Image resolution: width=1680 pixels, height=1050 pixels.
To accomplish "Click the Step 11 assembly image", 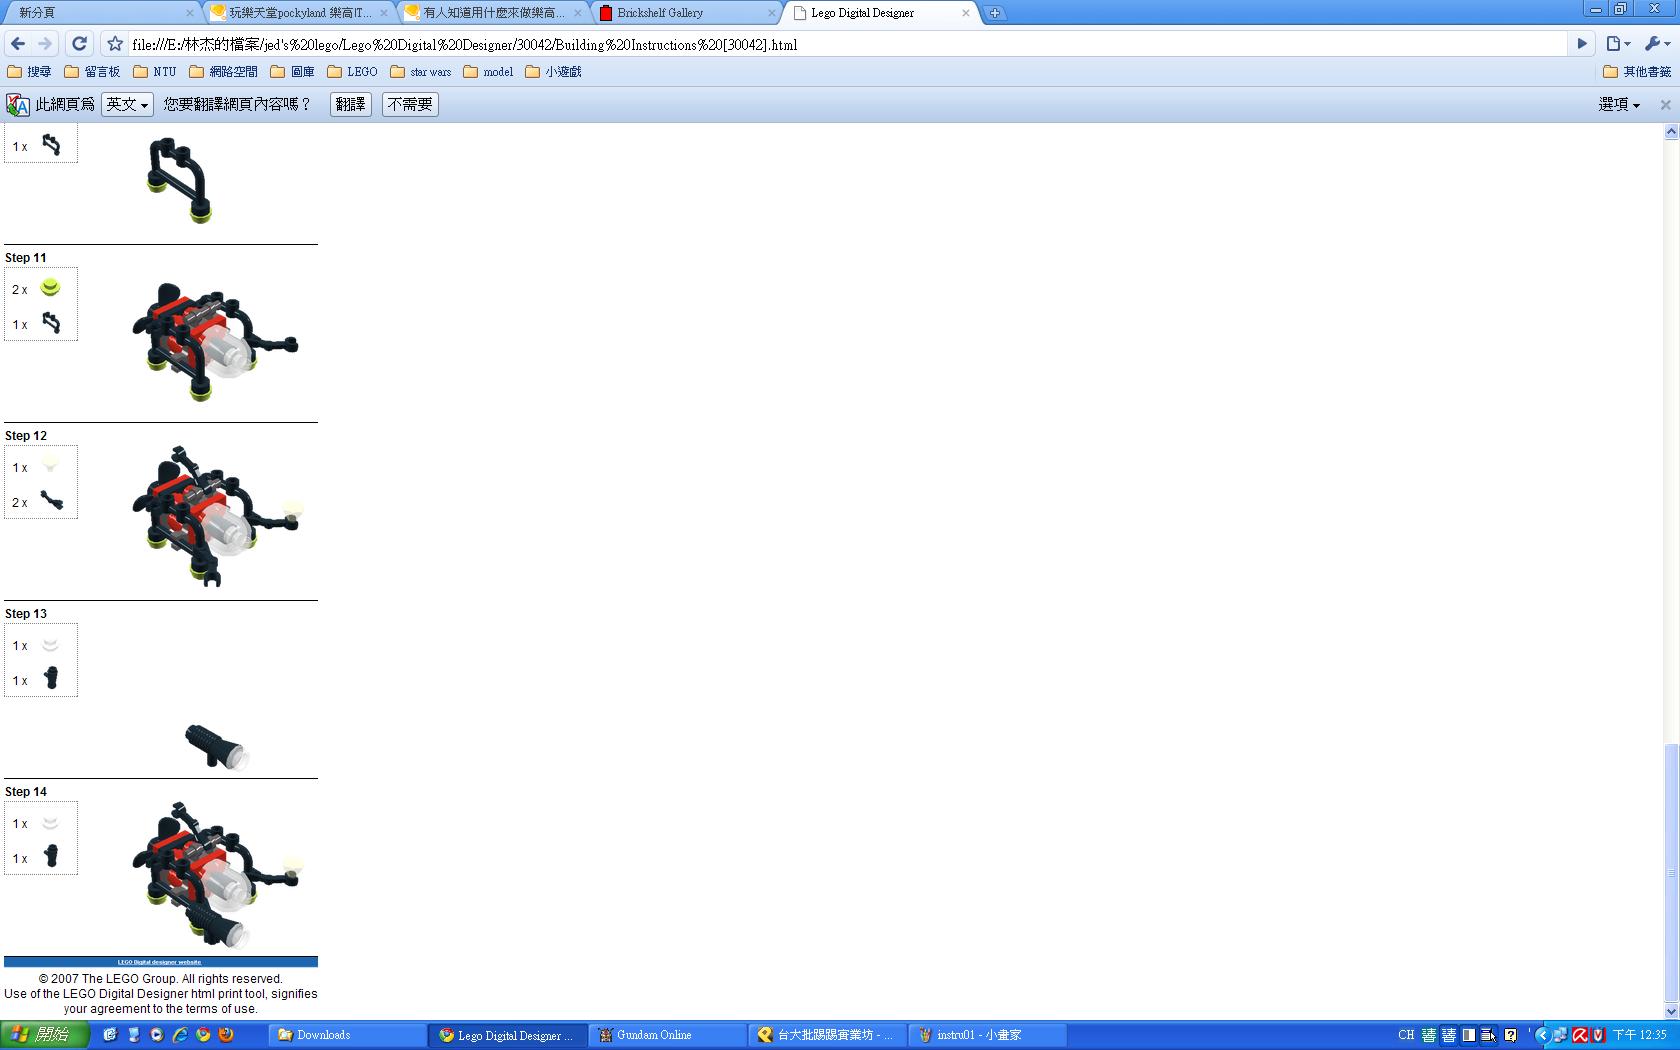I will pyautogui.click(x=215, y=341).
